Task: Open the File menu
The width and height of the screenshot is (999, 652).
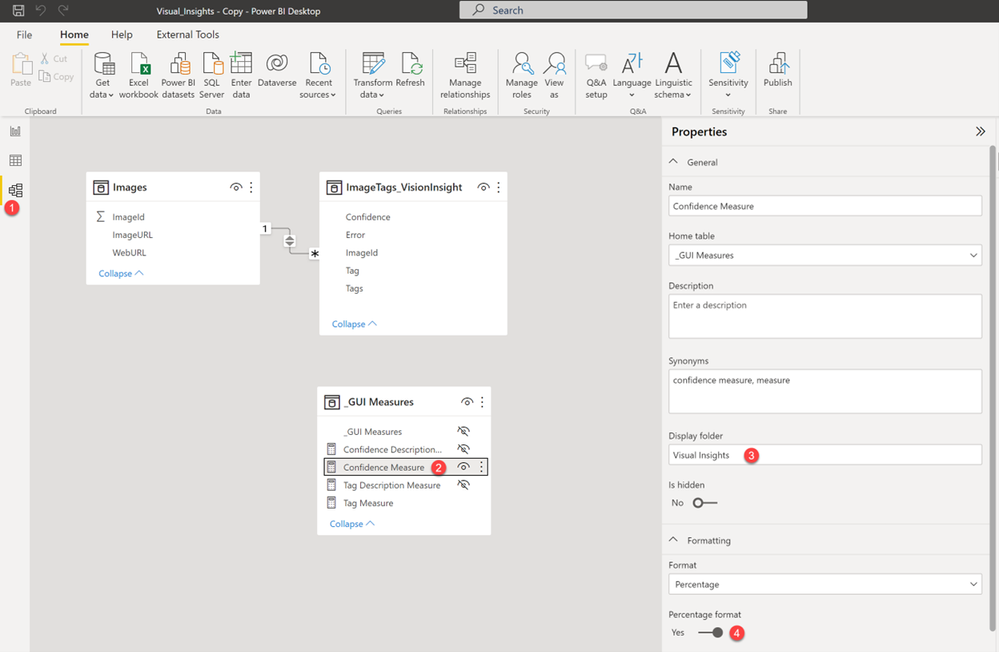Action: pyautogui.click(x=24, y=34)
